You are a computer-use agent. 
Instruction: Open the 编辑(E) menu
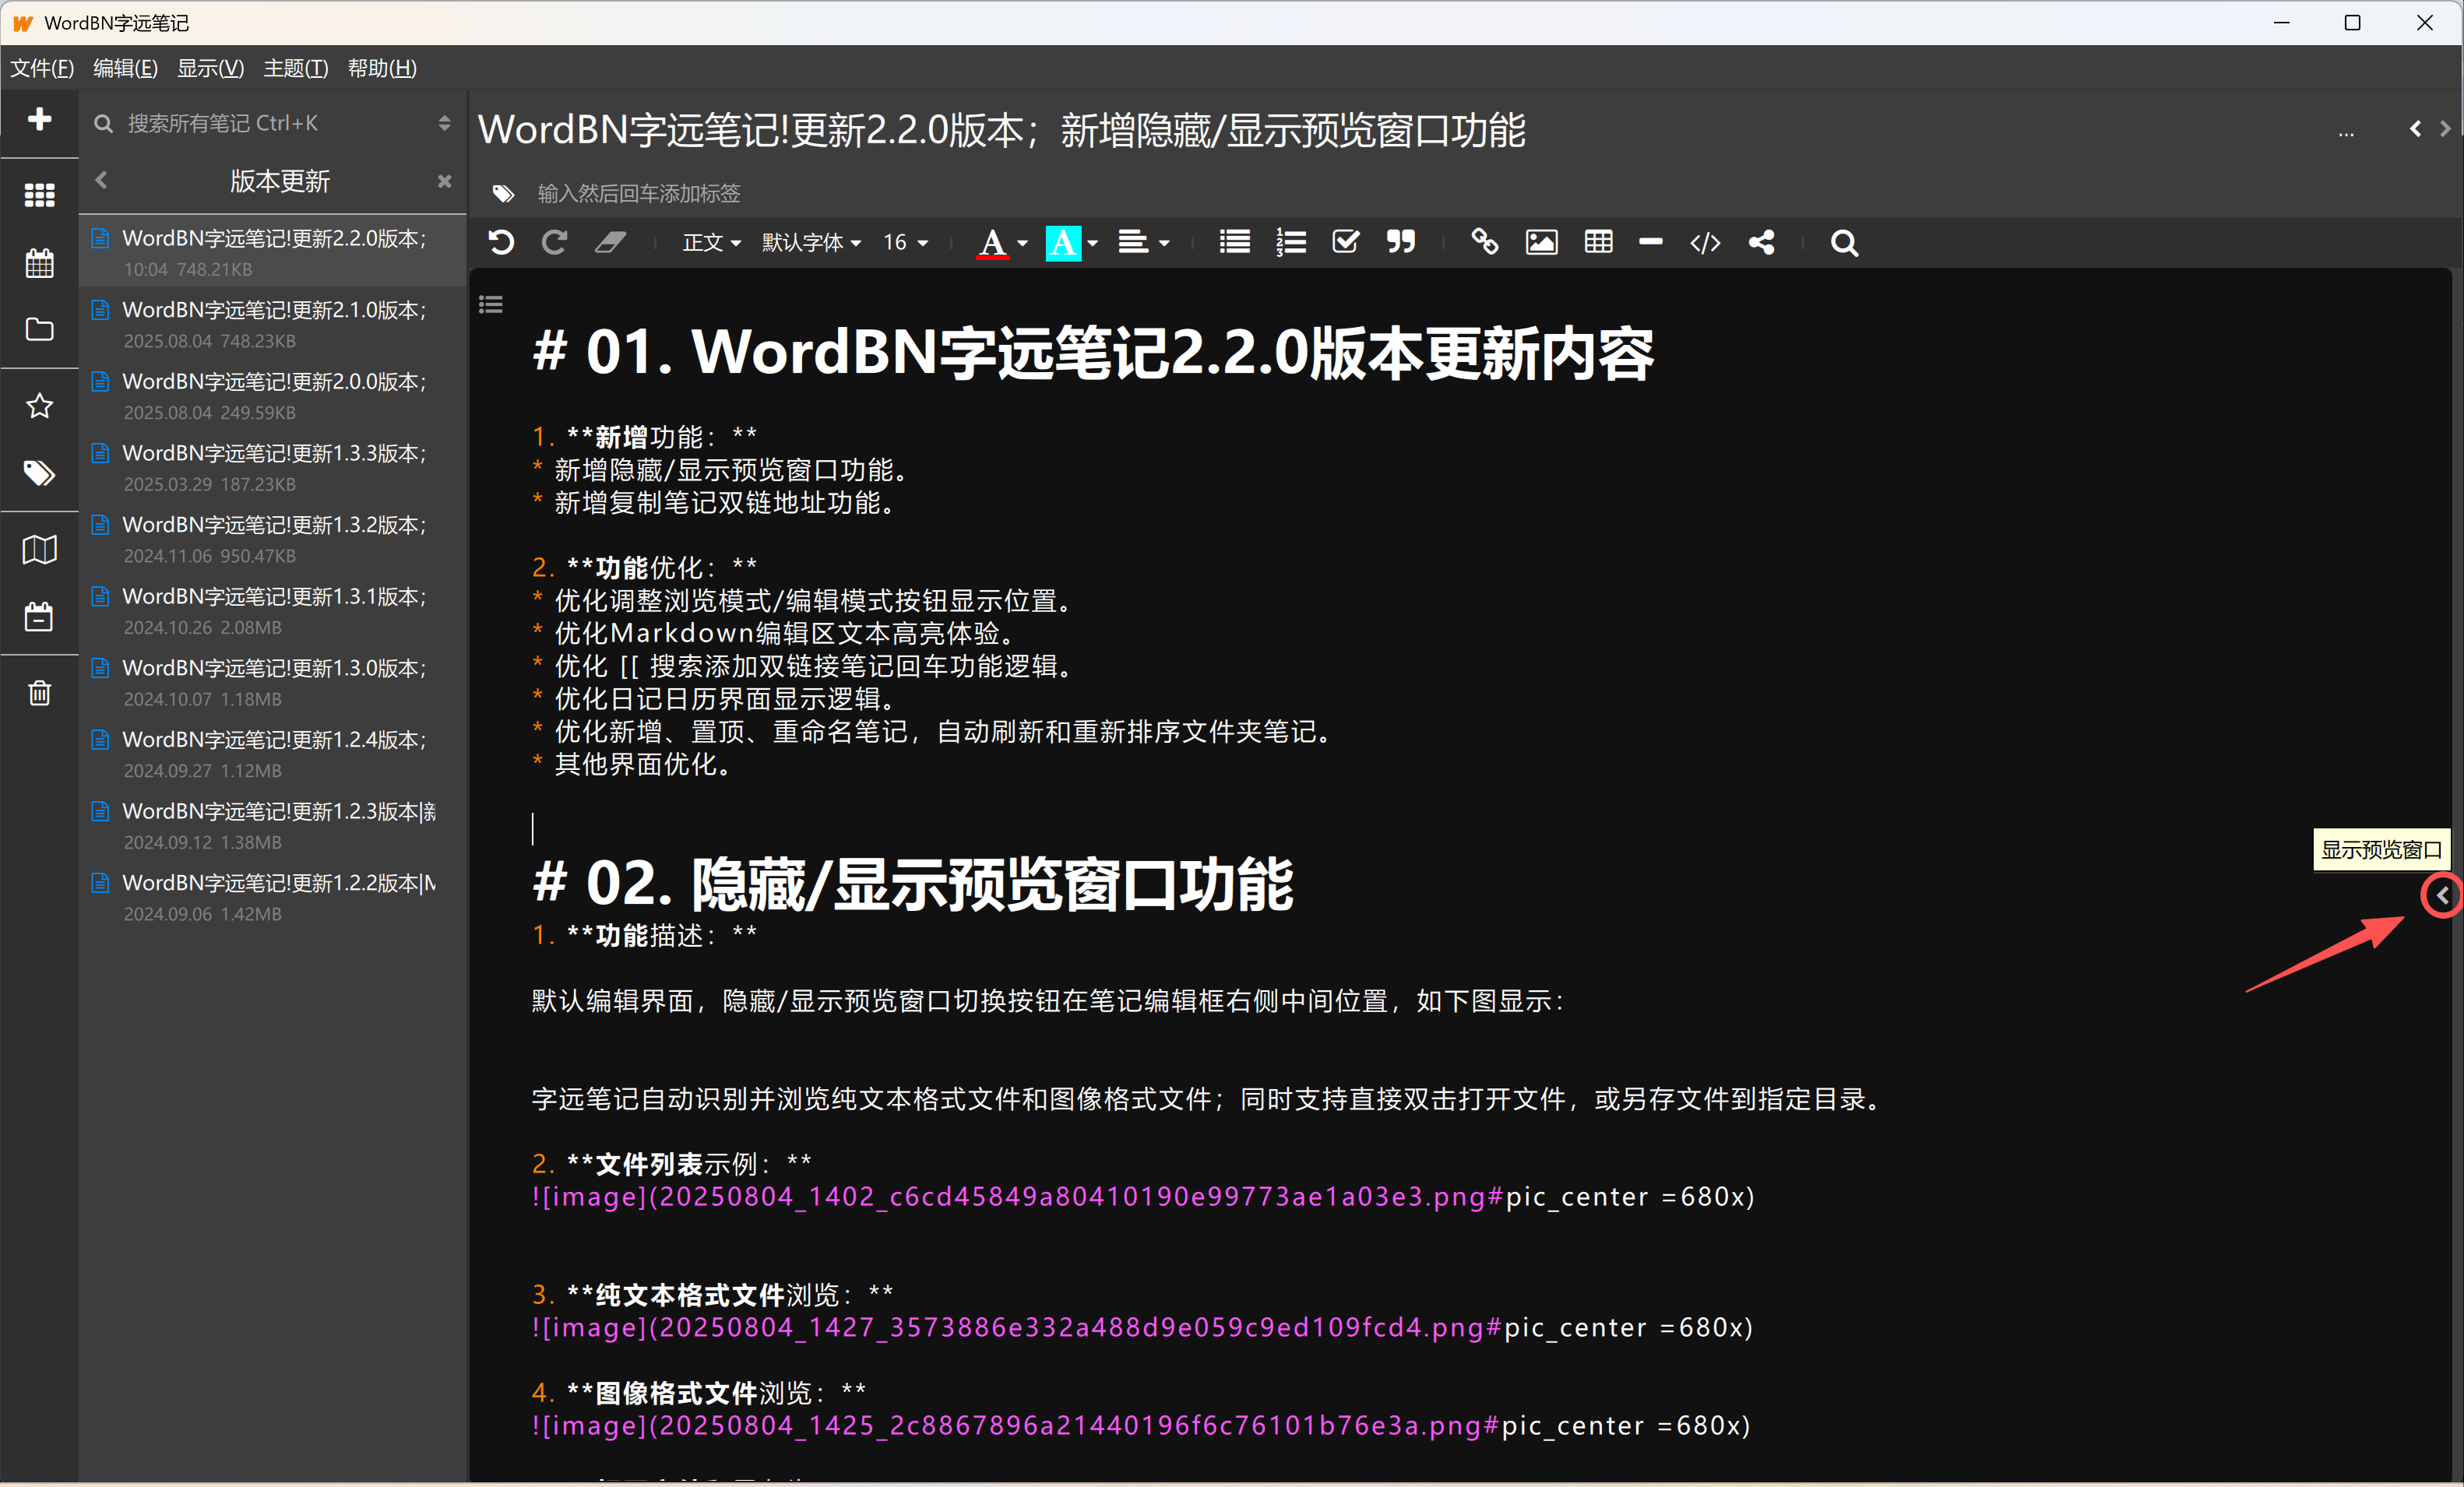click(125, 68)
